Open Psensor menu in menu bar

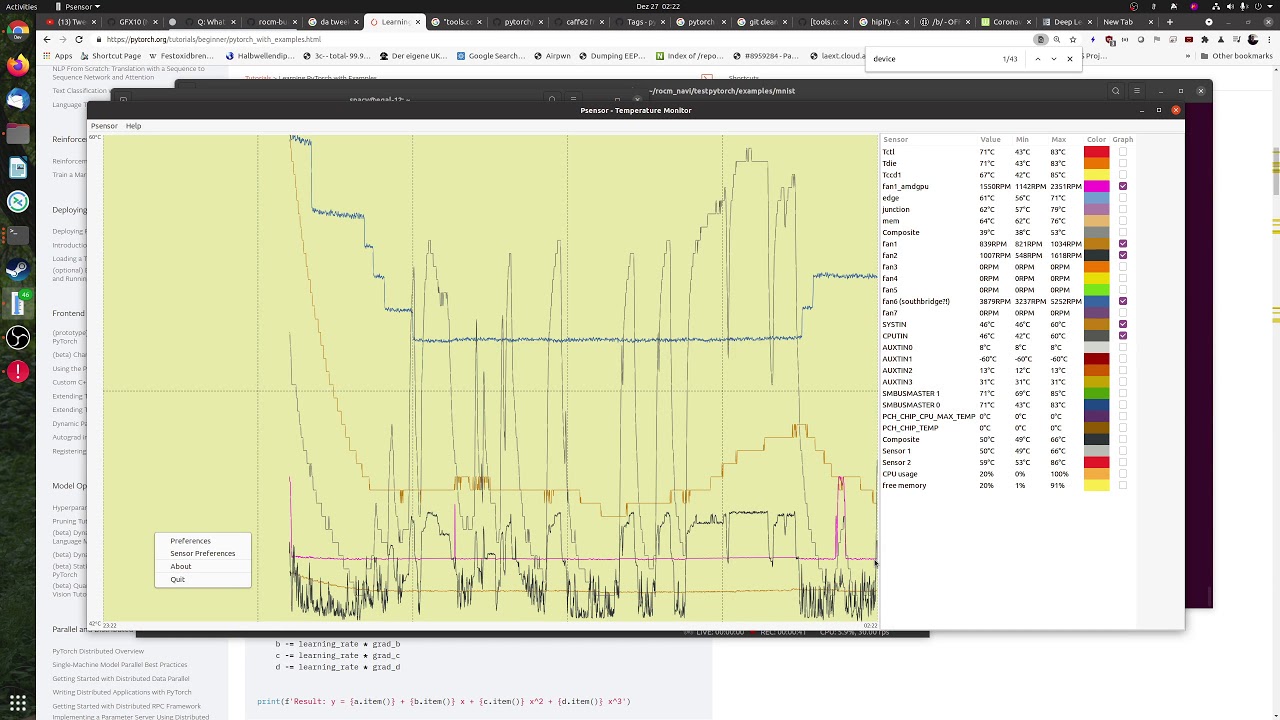[104, 126]
